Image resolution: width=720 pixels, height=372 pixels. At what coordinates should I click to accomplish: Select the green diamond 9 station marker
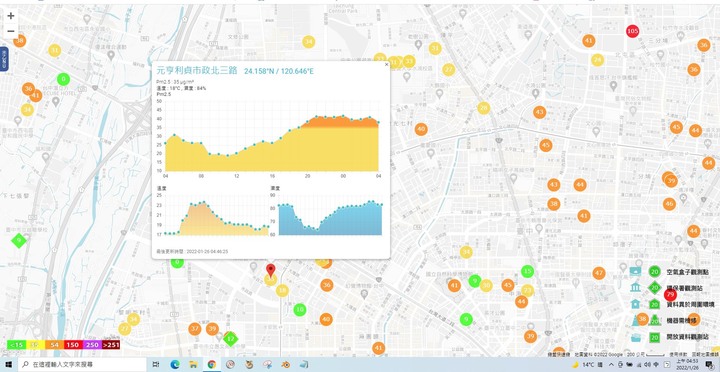18,240
